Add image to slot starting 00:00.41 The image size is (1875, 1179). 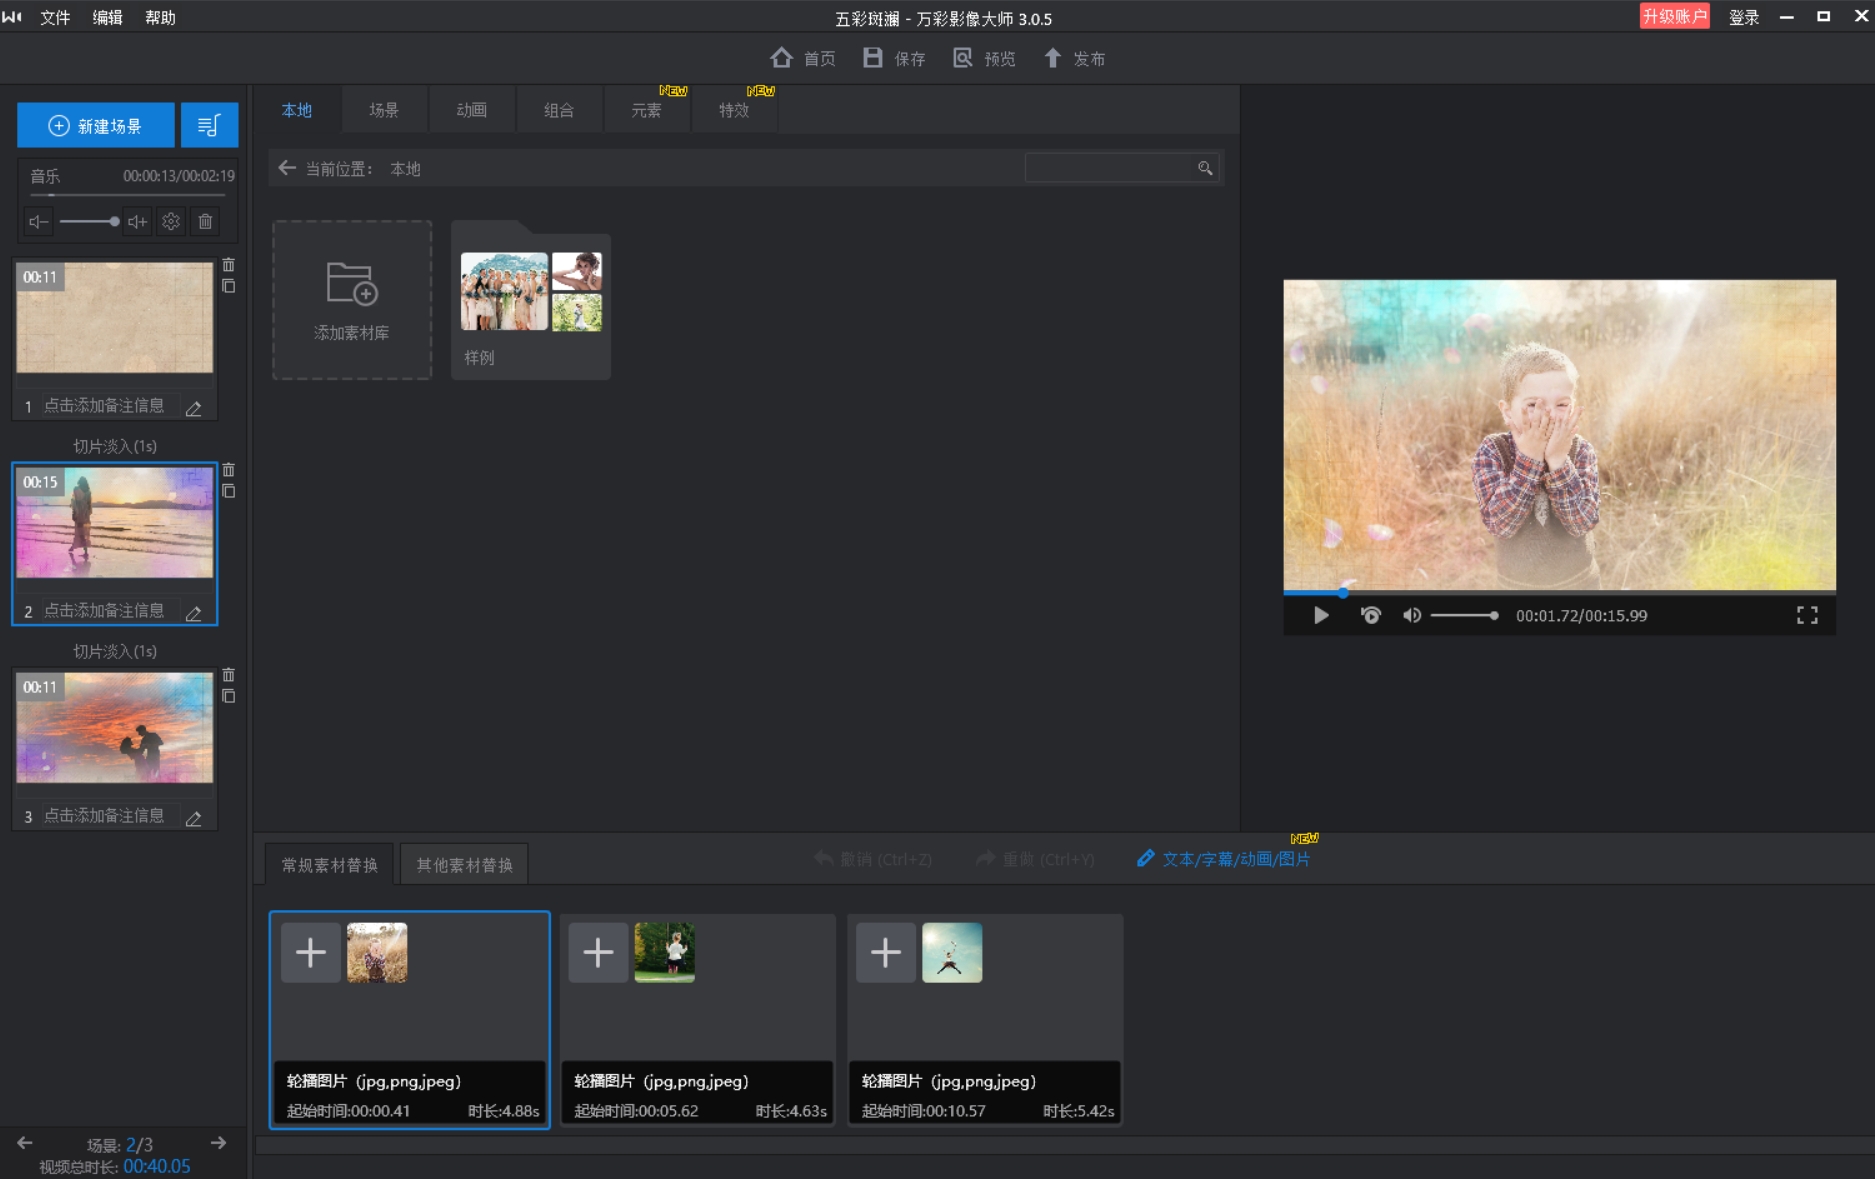point(310,952)
